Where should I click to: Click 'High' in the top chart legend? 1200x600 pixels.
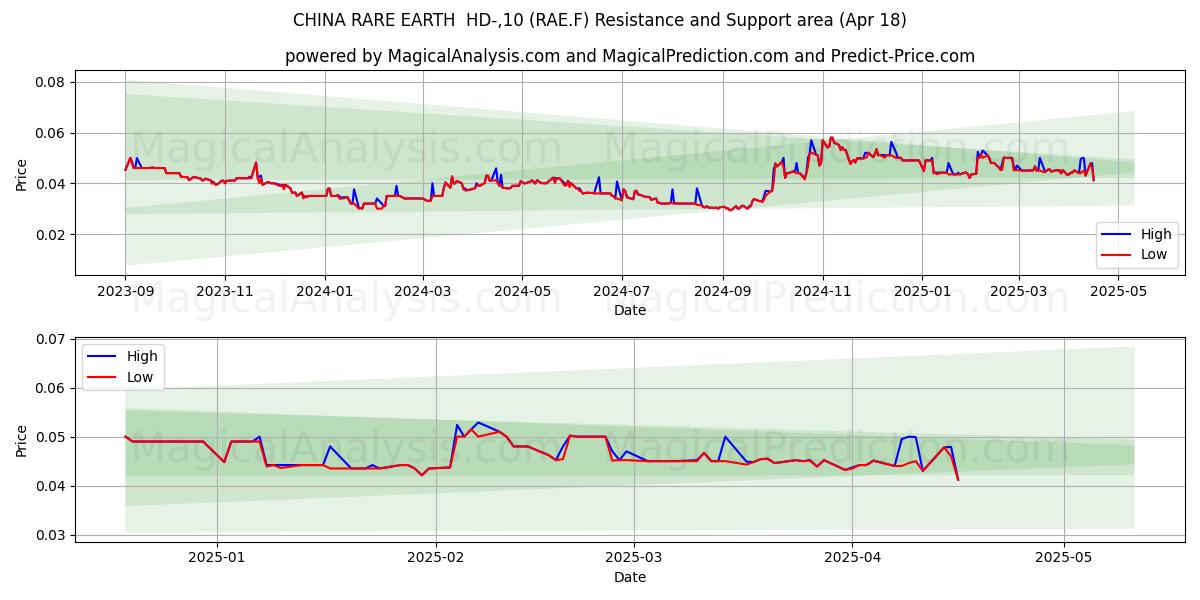pyautogui.click(x=1156, y=234)
